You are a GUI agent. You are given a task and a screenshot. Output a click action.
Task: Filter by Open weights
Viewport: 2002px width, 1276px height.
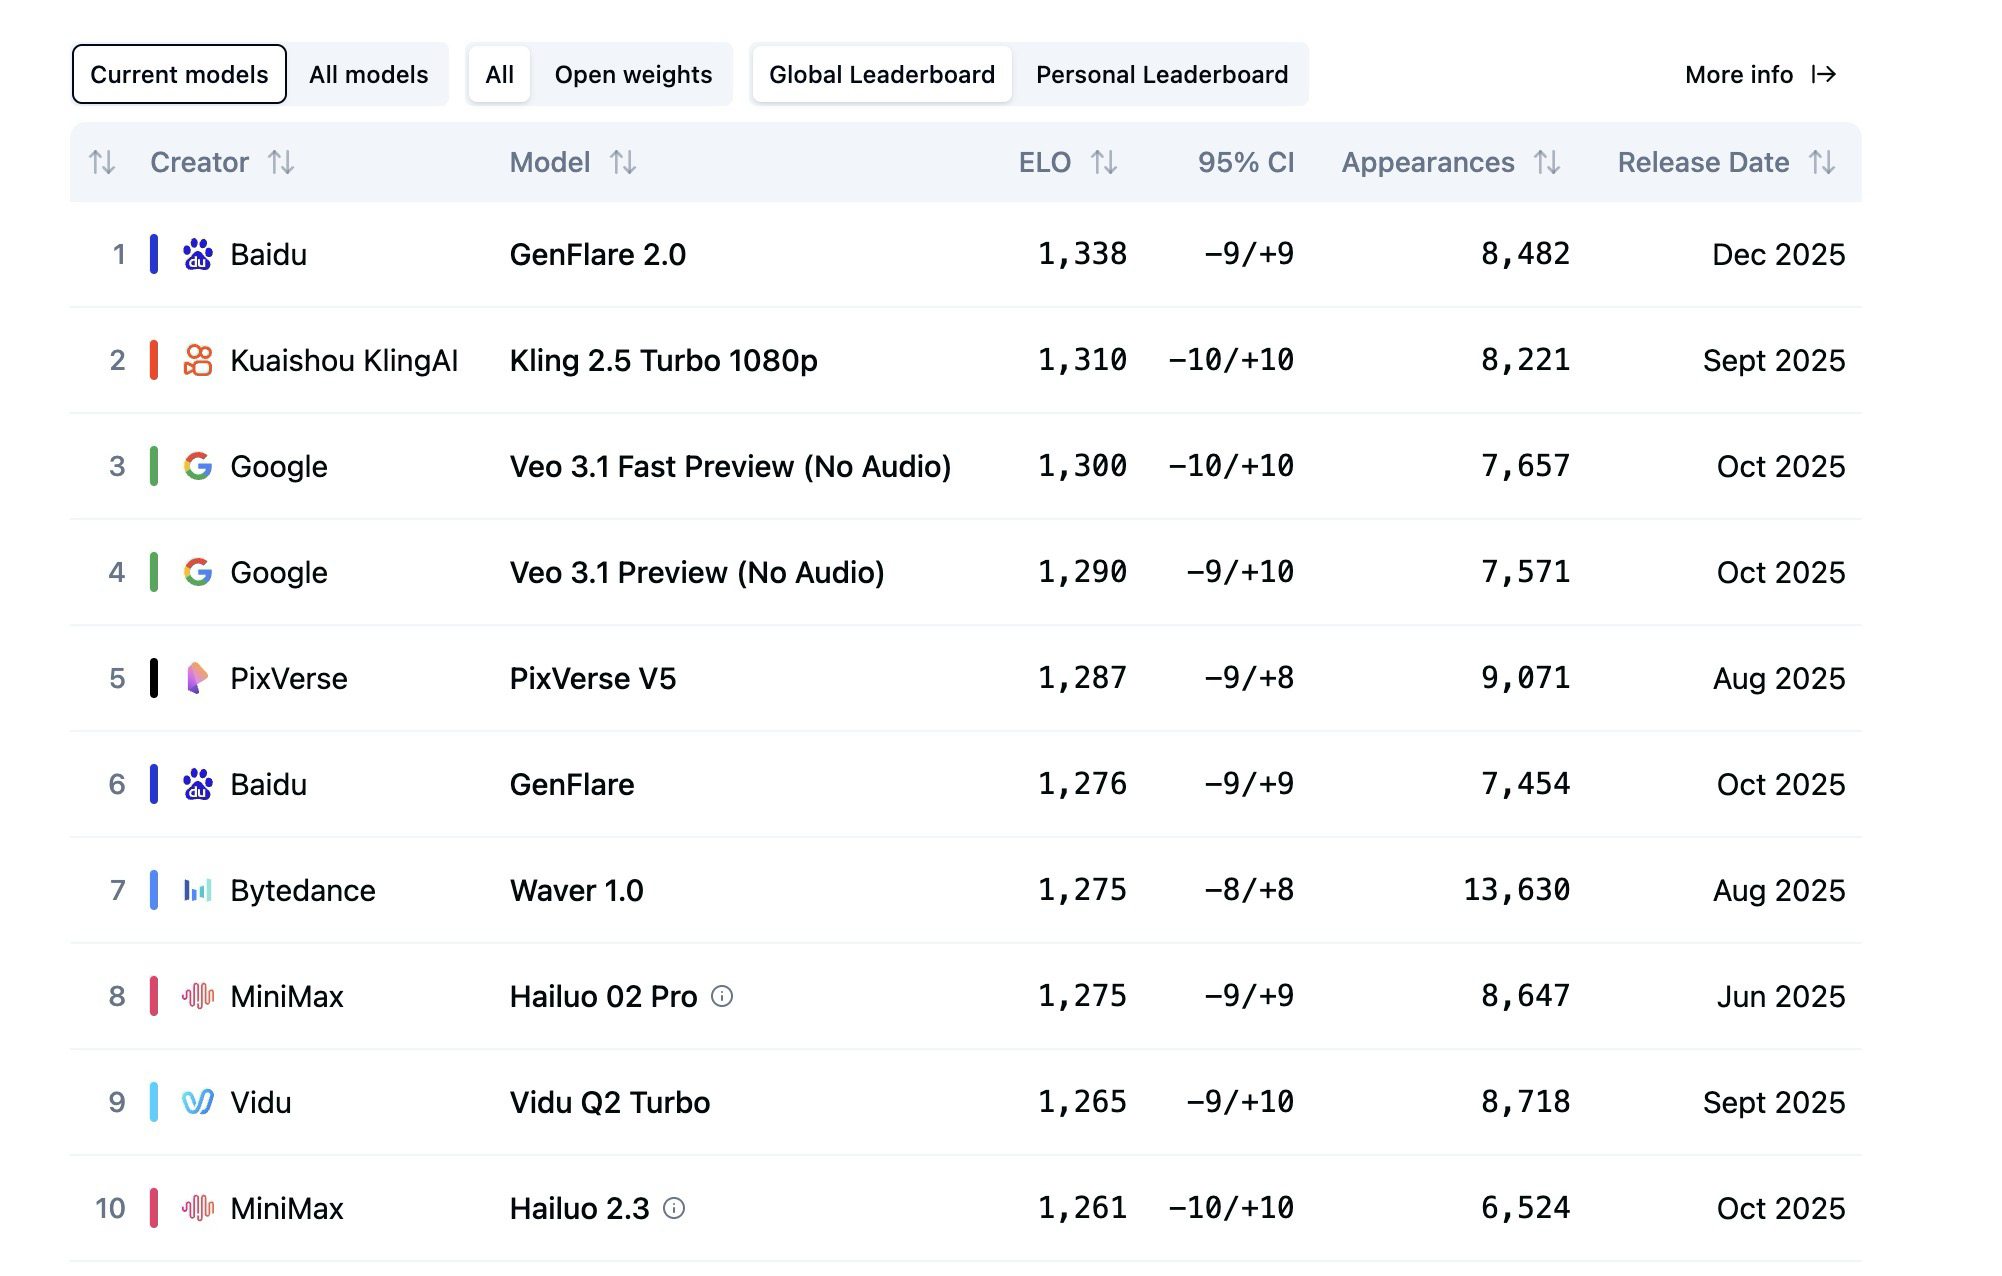click(633, 75)
